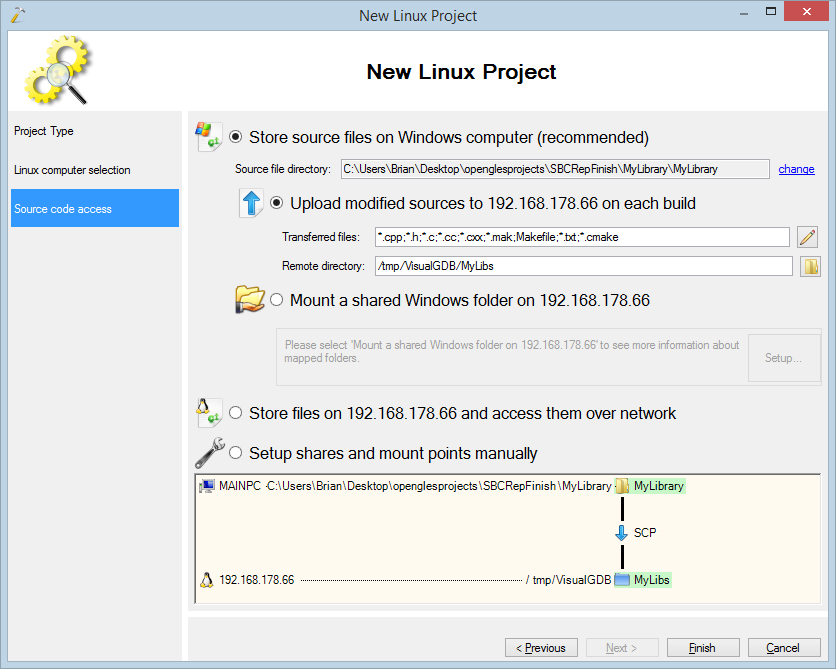Screen dimensions: 836x669
Task: Click the change link for source directory
Action: click(796, 169)
